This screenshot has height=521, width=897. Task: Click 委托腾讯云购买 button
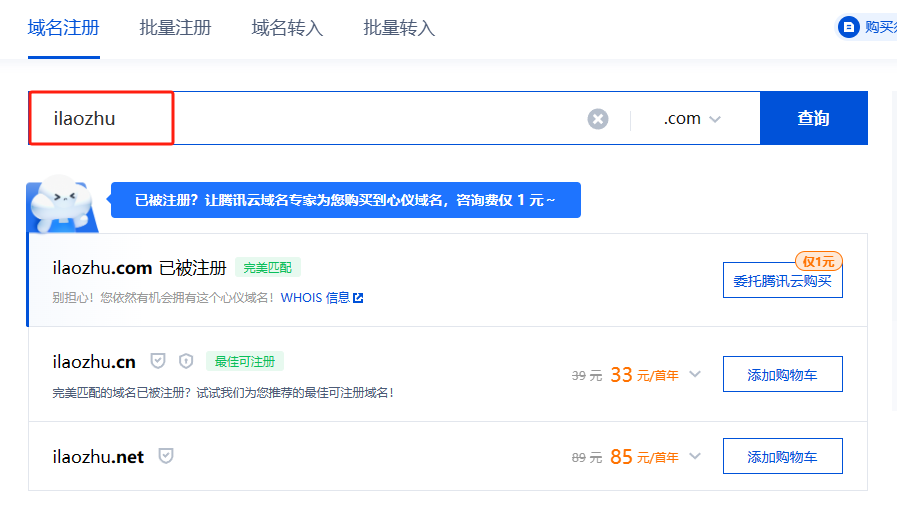pyautogui.click(x=783, y=280)
